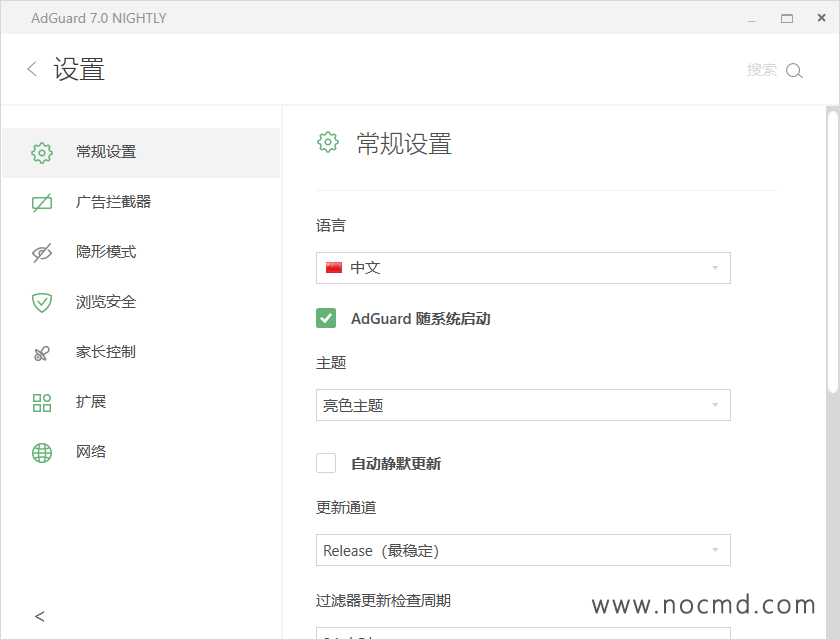Switch to 隐形模式 settings
The height and width of the screenshot is (640, 840).
pyautogui.click(x=141, y=252)
